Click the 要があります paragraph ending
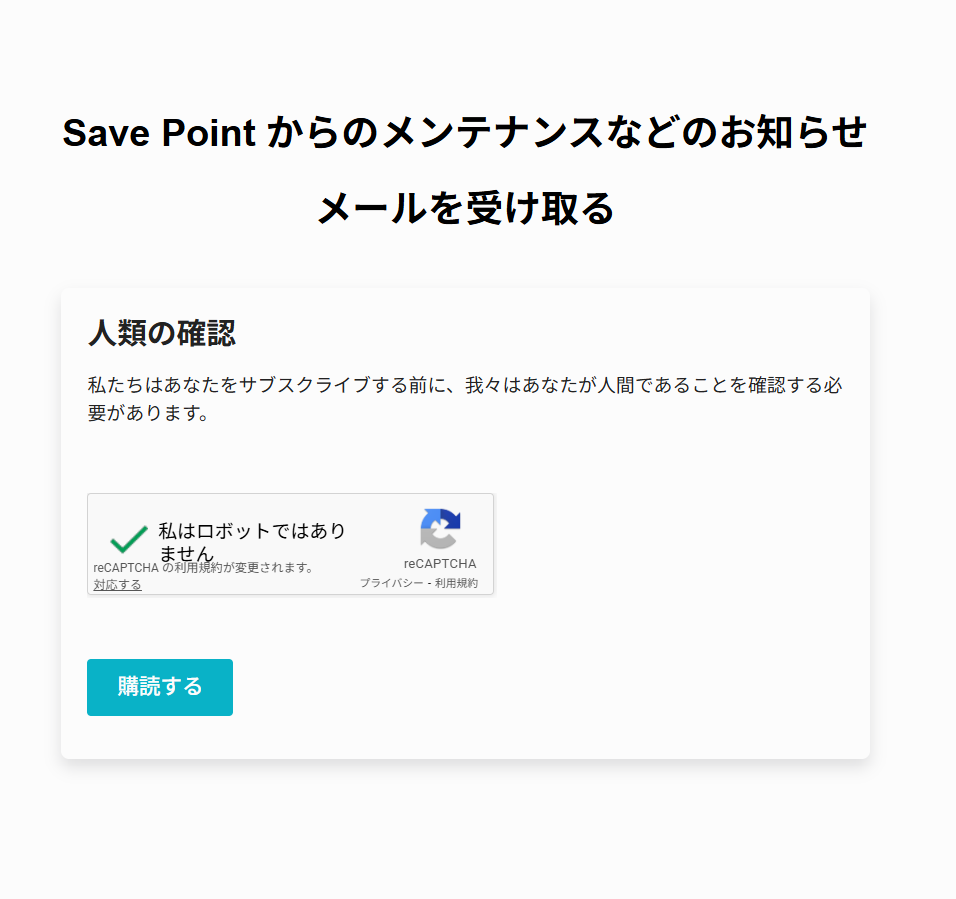 148,413
